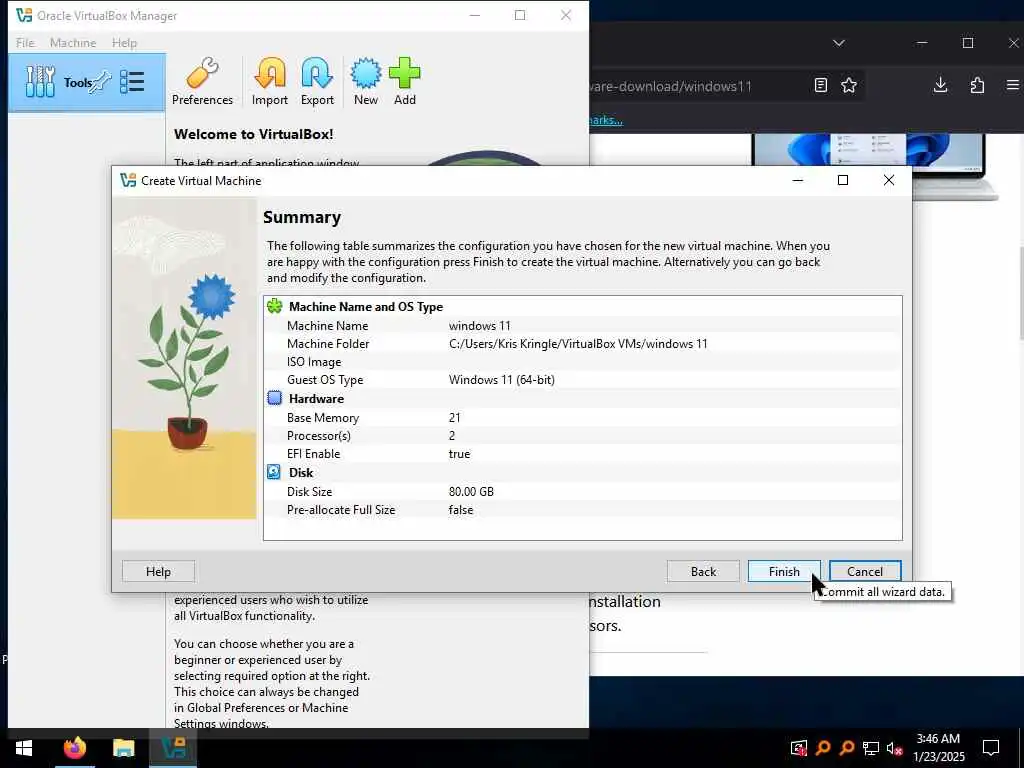Click the Cancel button in wizard
The width and height of the screenshot is (1024, 768).
865,571
